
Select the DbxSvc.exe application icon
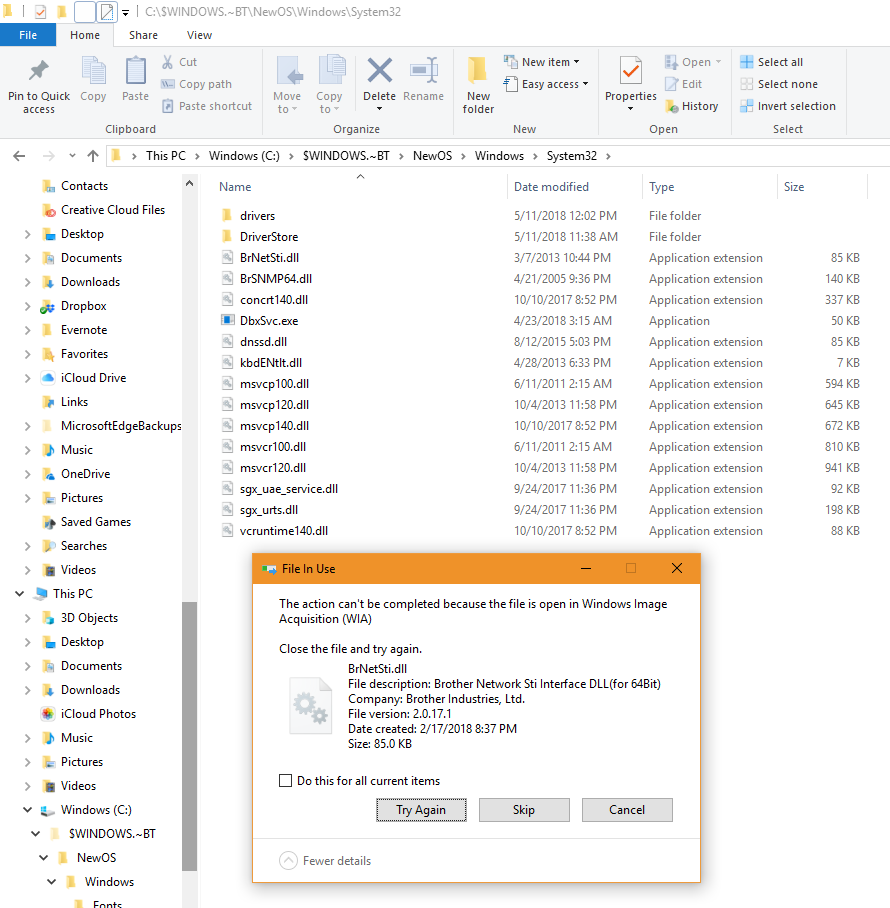228,320
